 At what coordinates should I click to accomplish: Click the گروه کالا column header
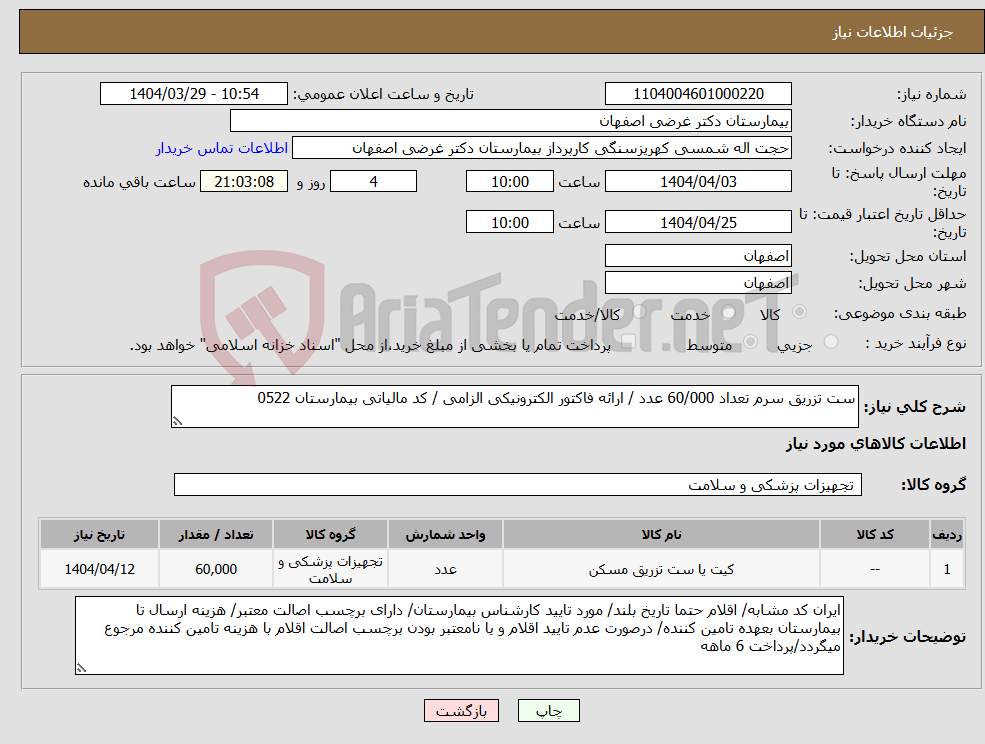[330, 534]
